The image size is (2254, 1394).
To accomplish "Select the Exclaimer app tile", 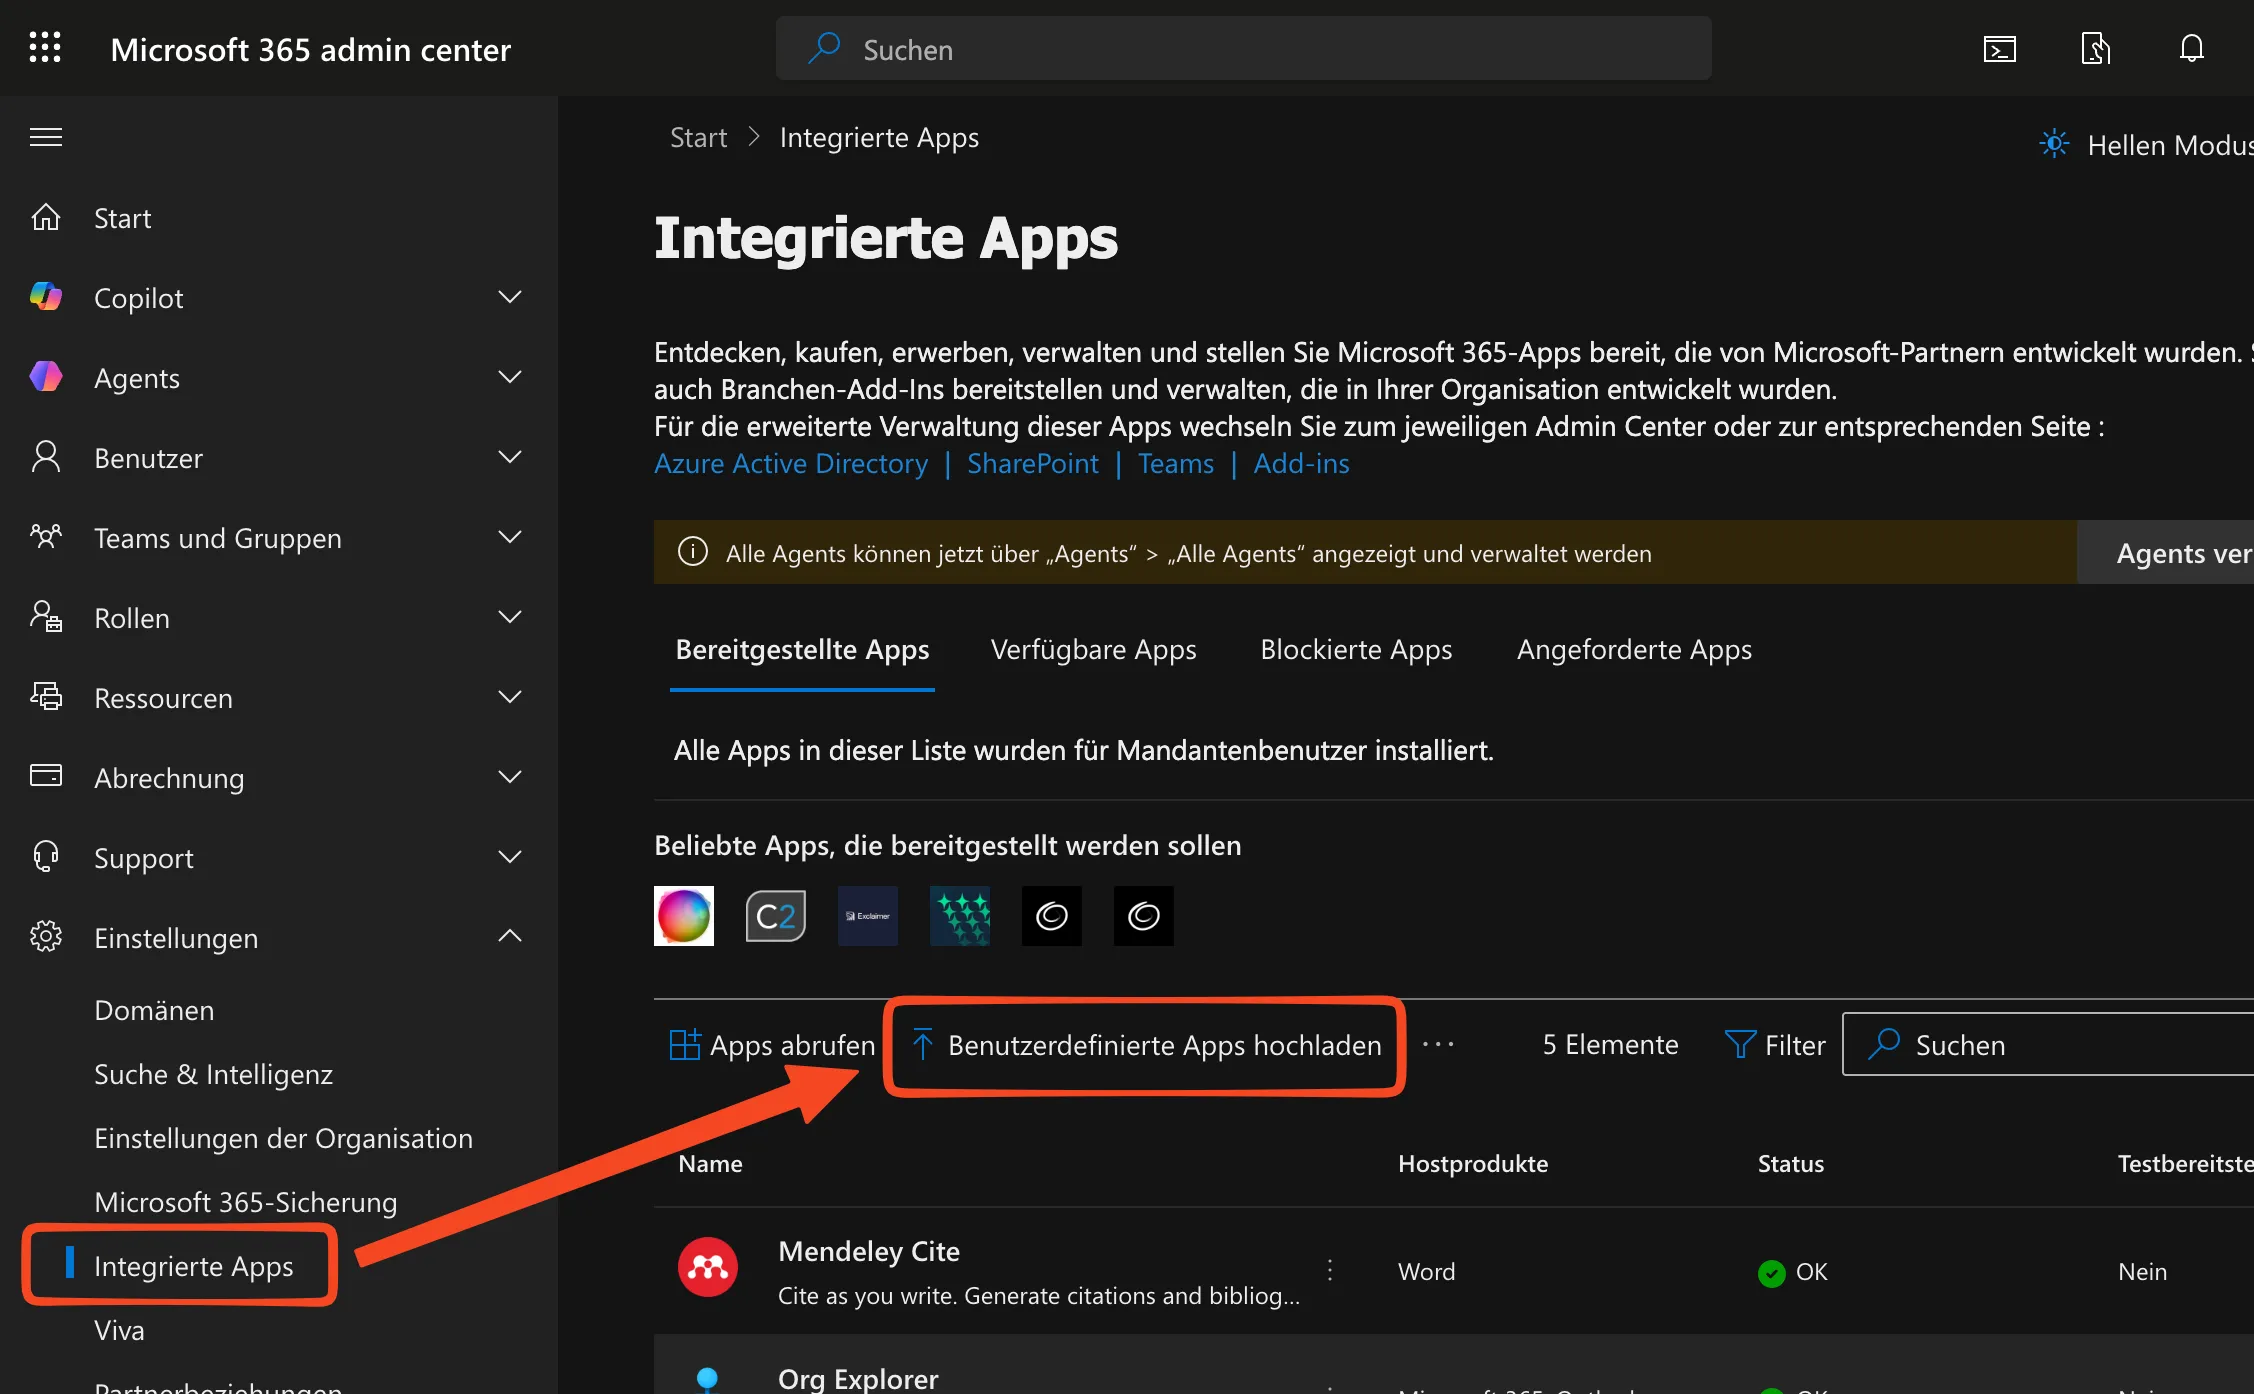I will (867, 915).
